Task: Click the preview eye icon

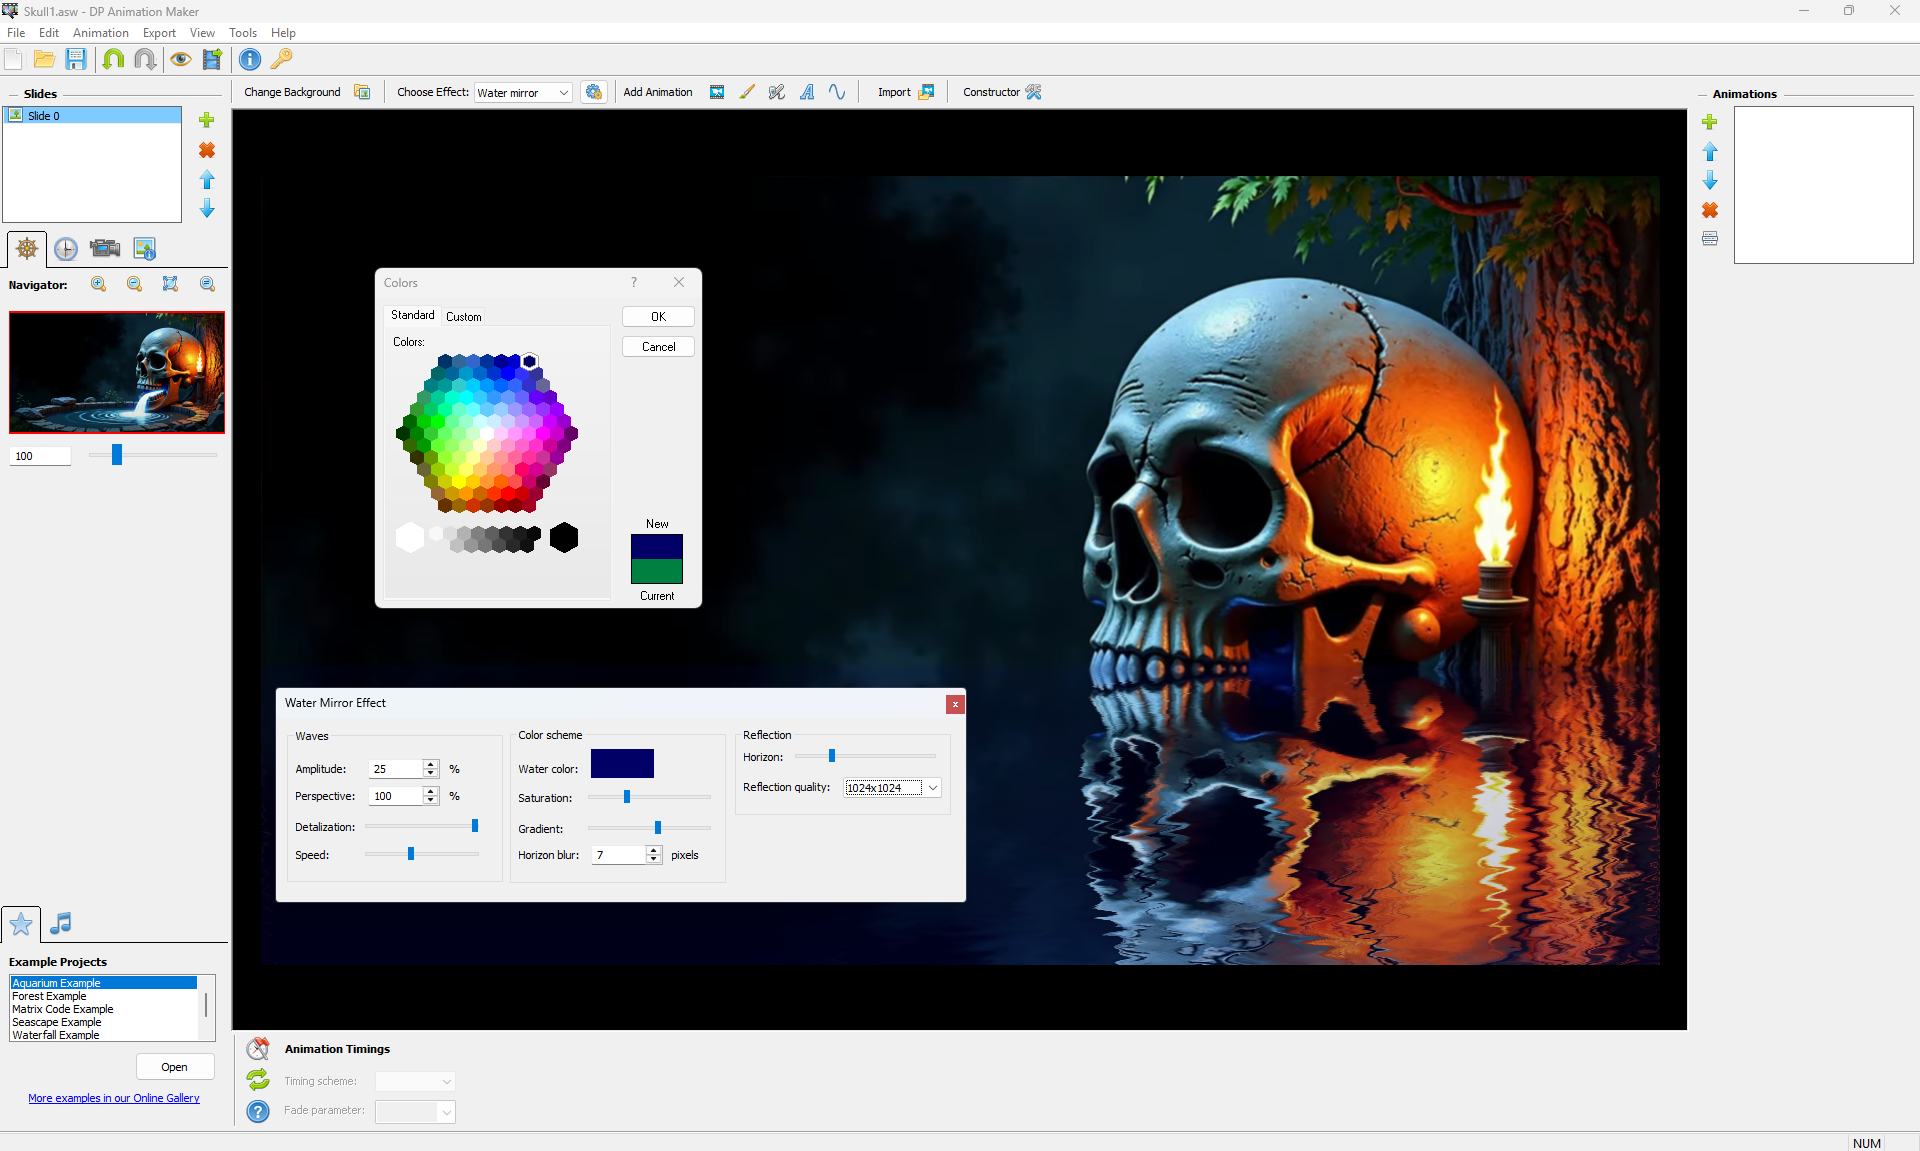Action: (x=180, y=60)
